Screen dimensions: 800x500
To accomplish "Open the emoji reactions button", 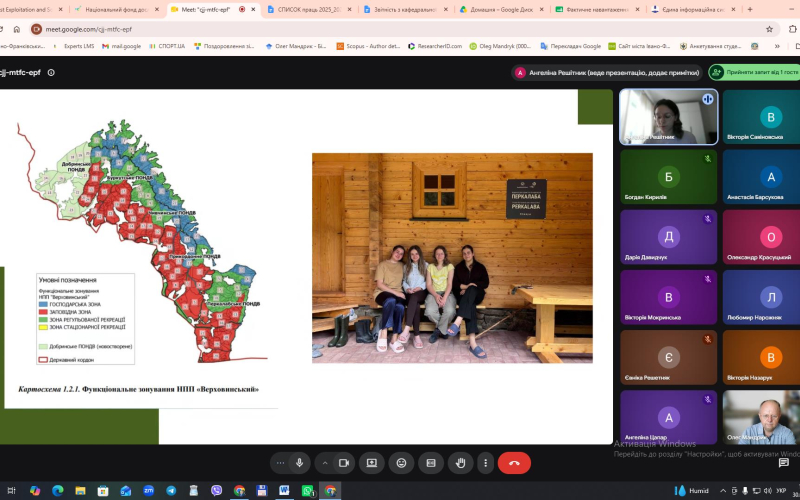I will tap(402, 463).
